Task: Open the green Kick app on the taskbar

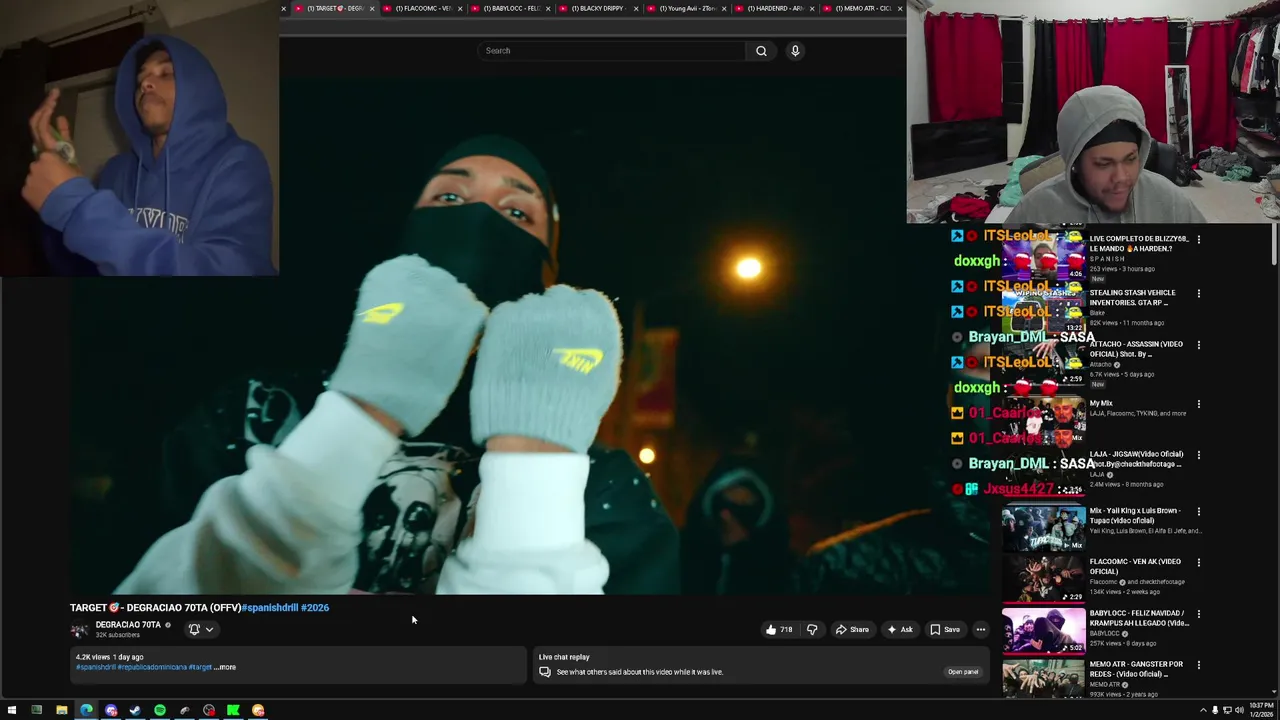Action: point(233,710)
